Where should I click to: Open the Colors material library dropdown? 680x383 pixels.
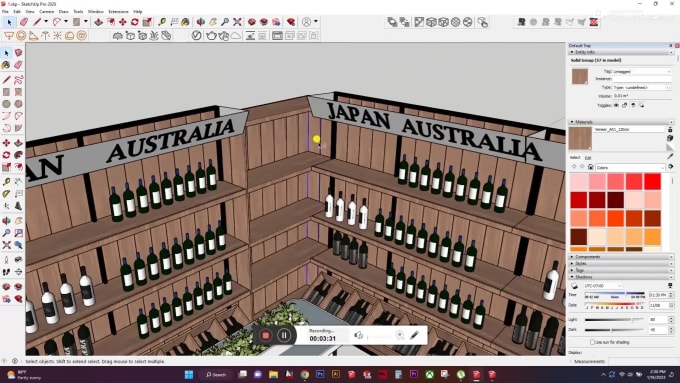tap(630, 167)
